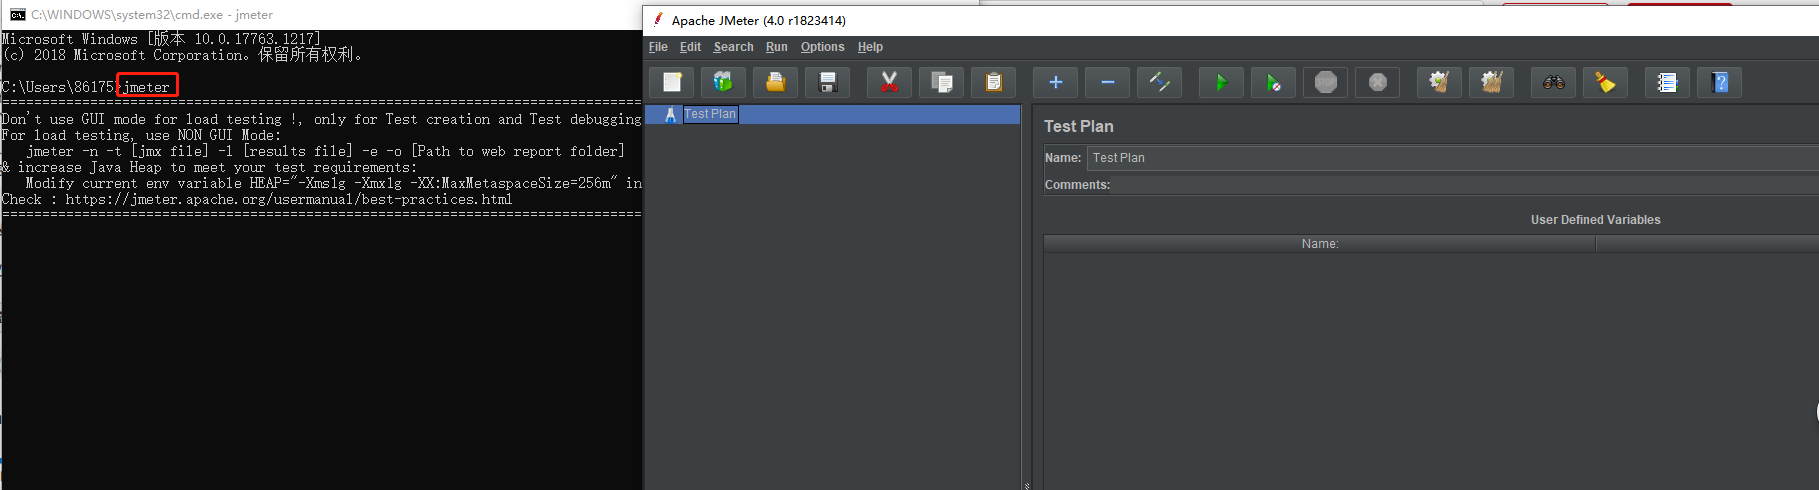Click the Name column header in variables table
1819x490 pixels.
click(1320, 244)
